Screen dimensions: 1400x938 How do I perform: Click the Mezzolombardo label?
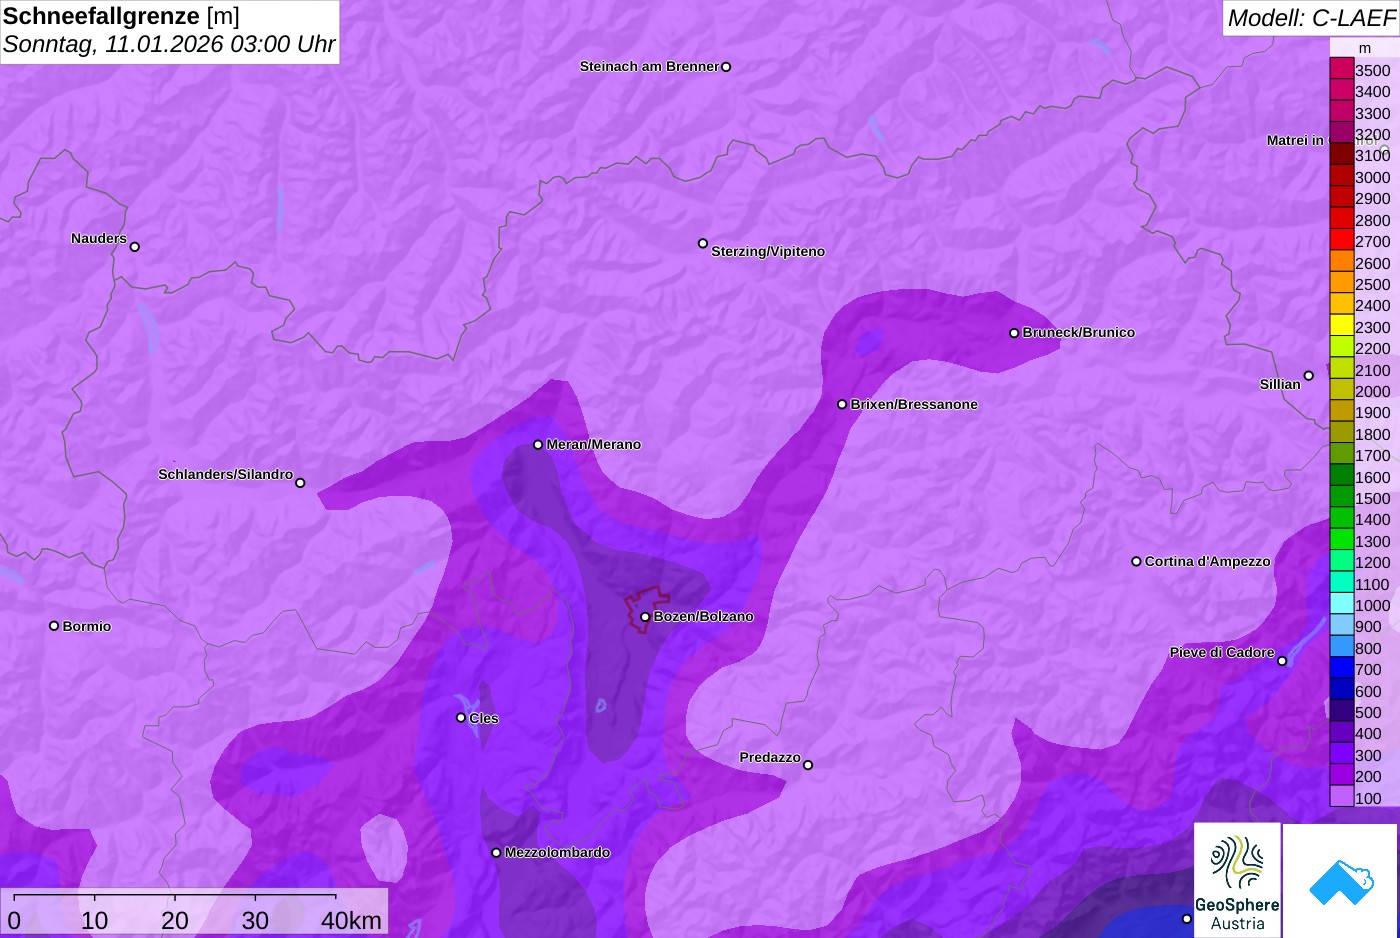[x=557, y=853]
